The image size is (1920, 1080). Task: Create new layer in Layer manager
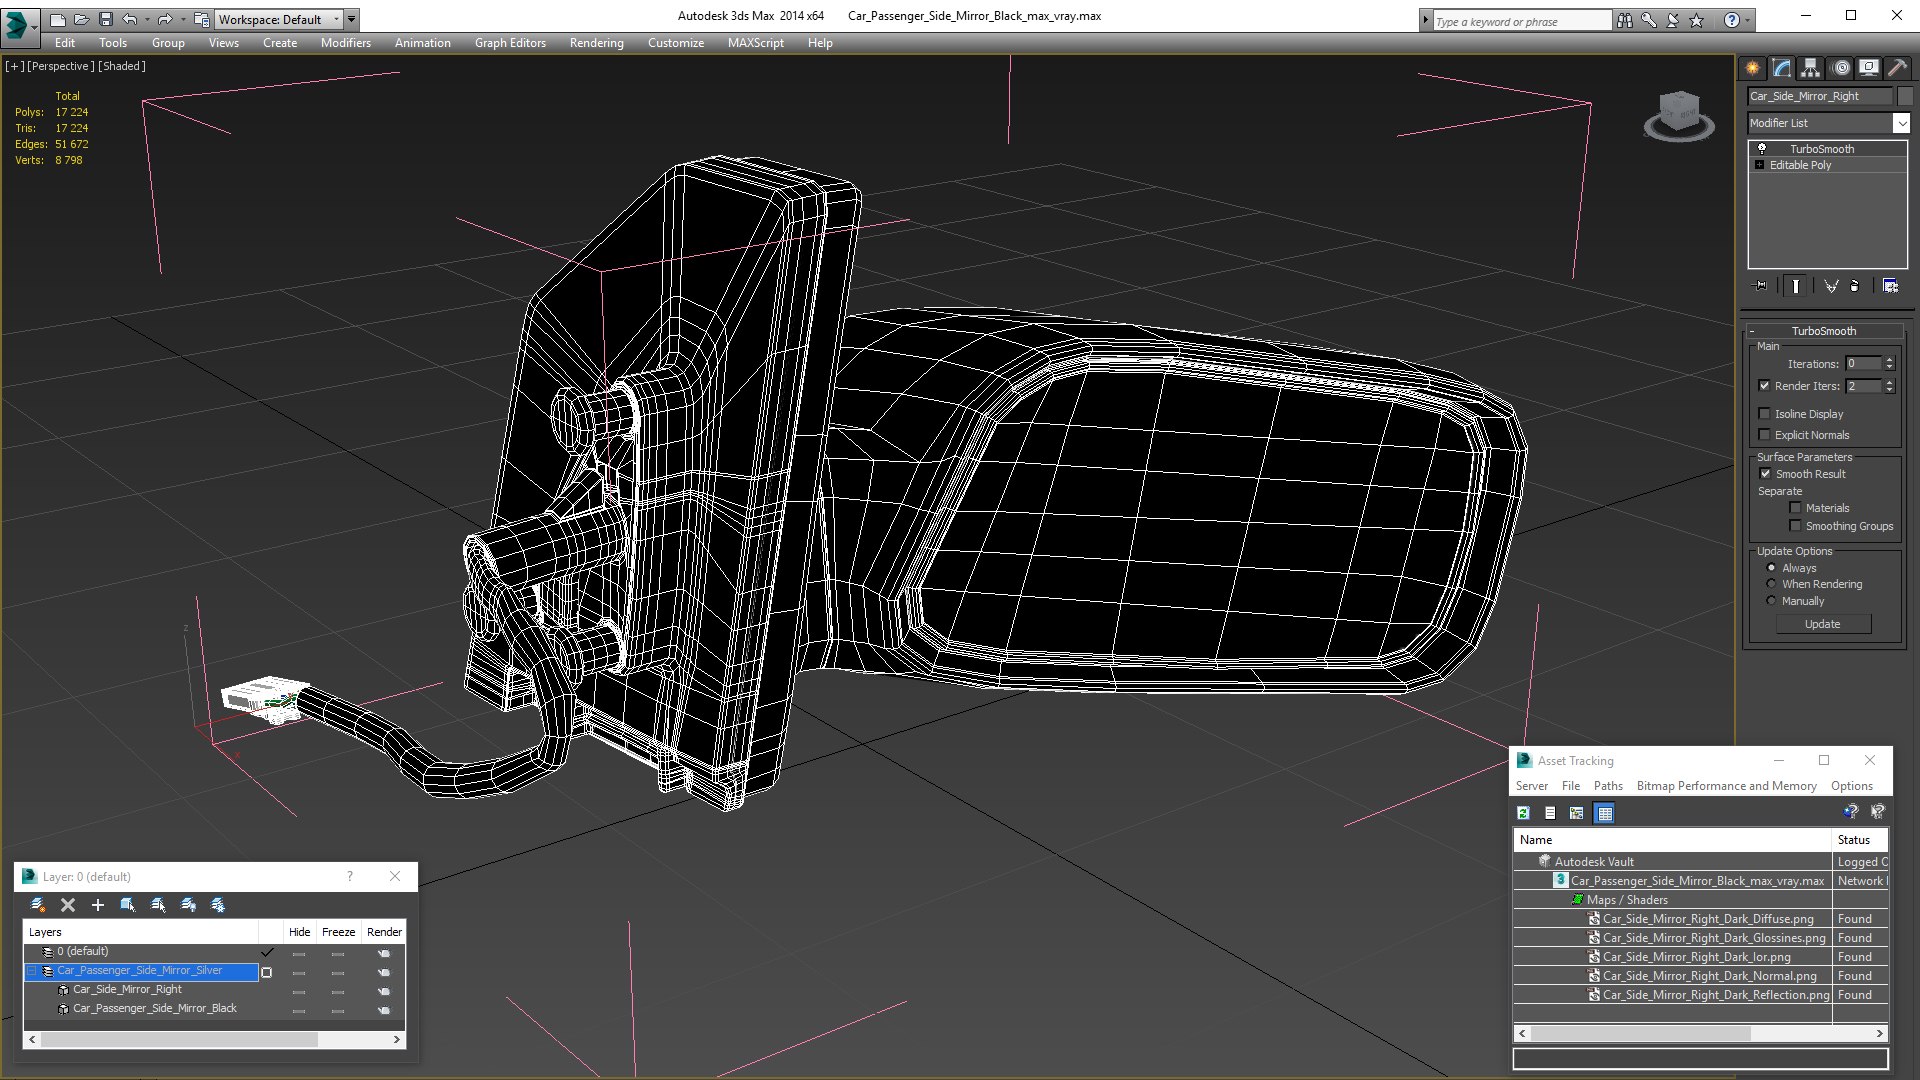coord(38,905)
